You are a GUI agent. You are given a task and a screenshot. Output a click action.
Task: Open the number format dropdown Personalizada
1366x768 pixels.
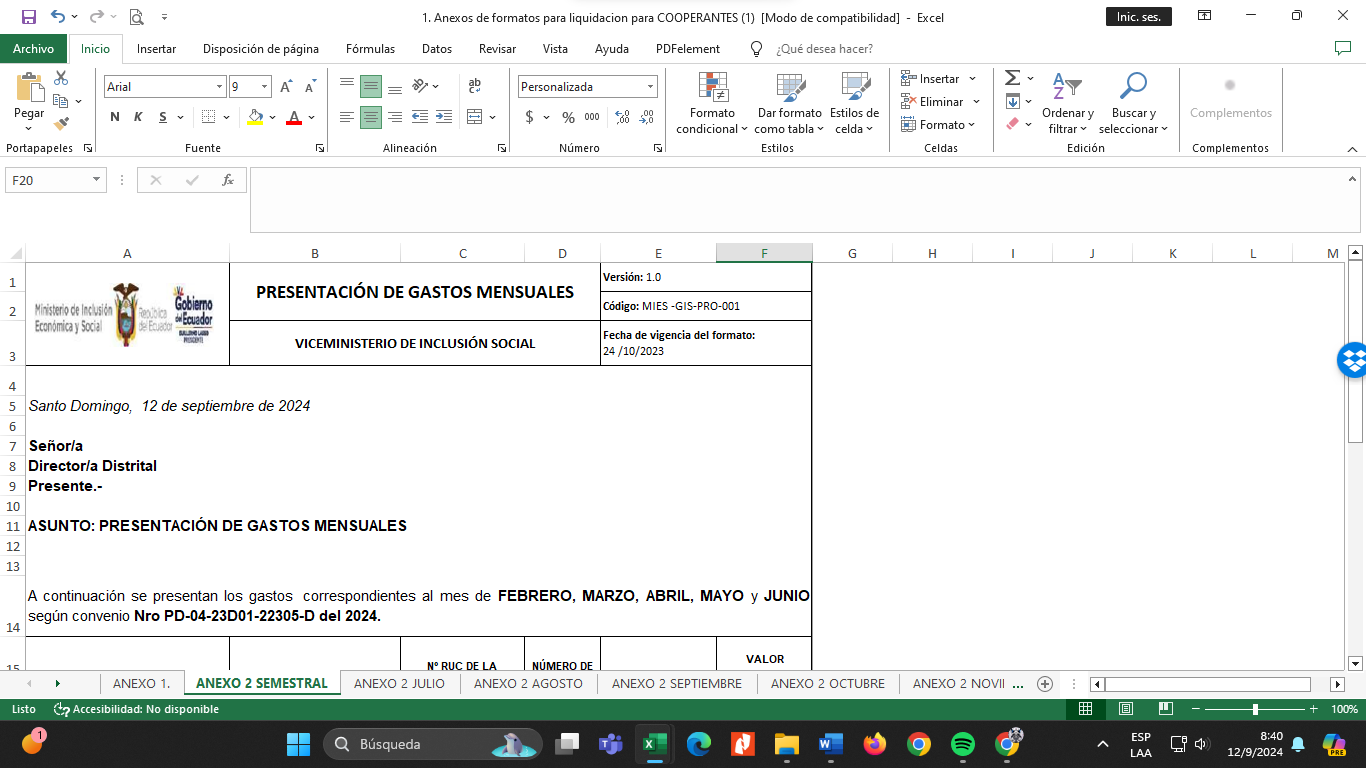(651, 87)
